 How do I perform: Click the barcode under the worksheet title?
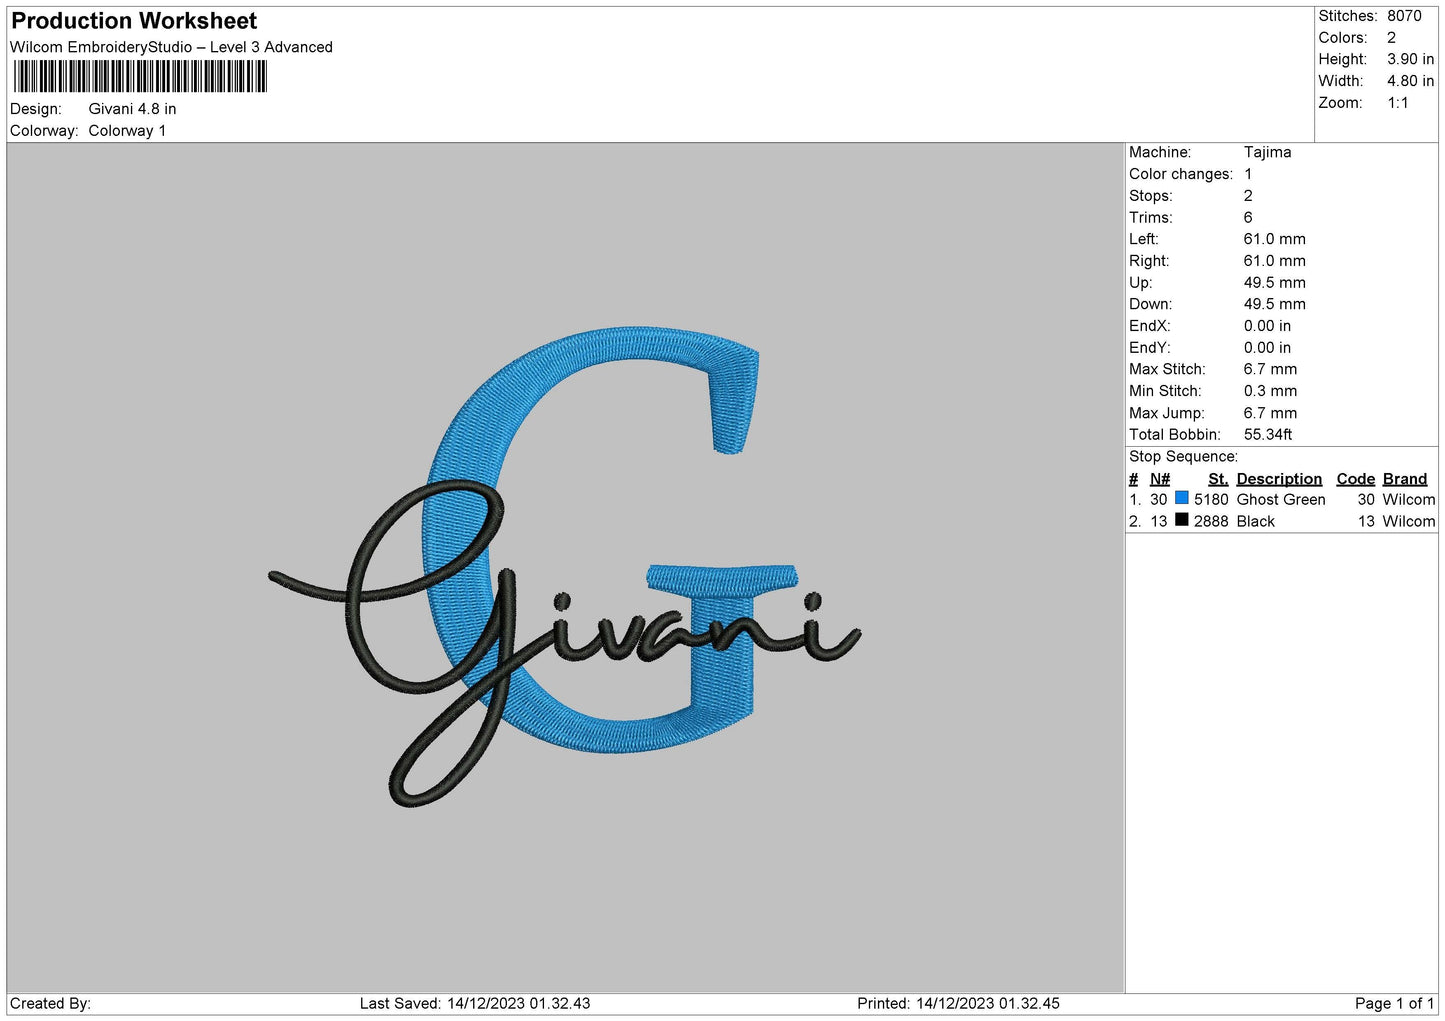(140, 77)
